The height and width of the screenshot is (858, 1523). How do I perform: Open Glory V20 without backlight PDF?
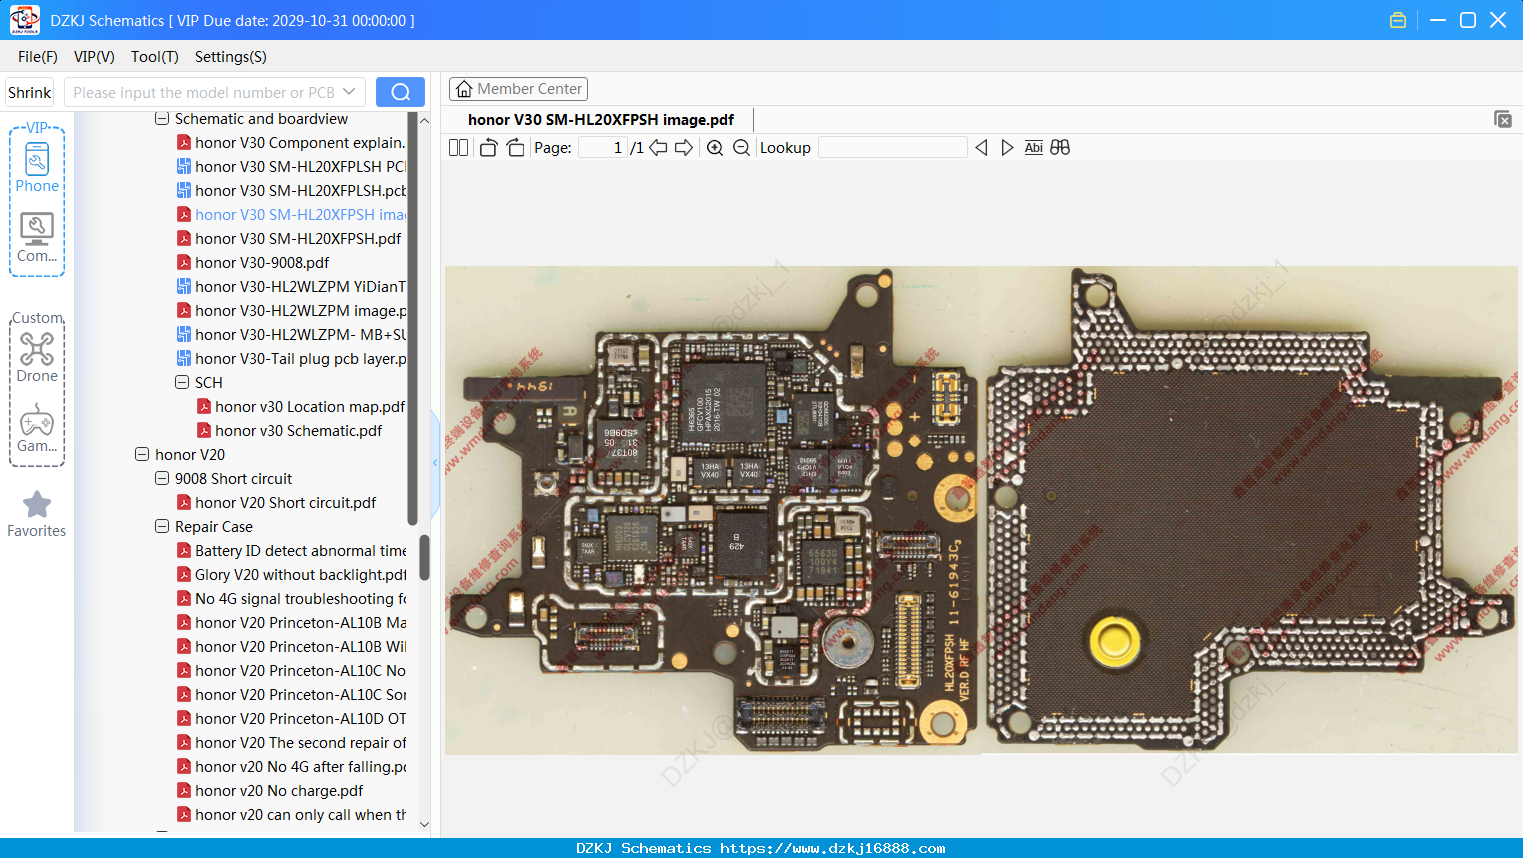292,575
